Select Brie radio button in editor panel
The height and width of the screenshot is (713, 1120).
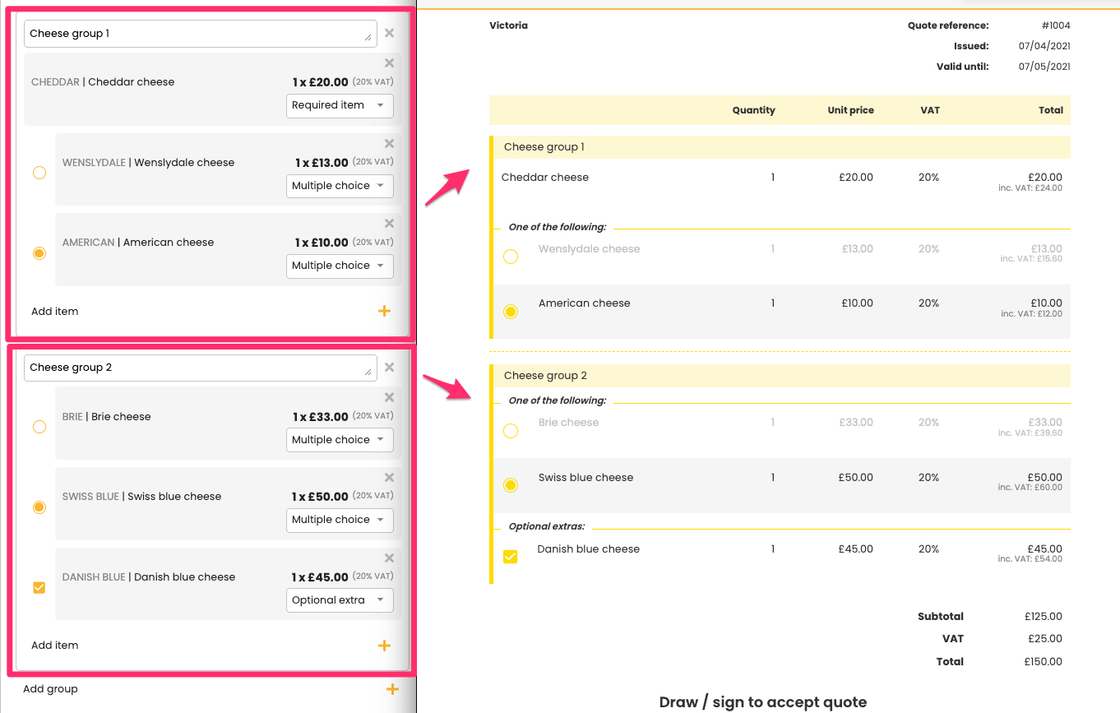tap(39, 427)
